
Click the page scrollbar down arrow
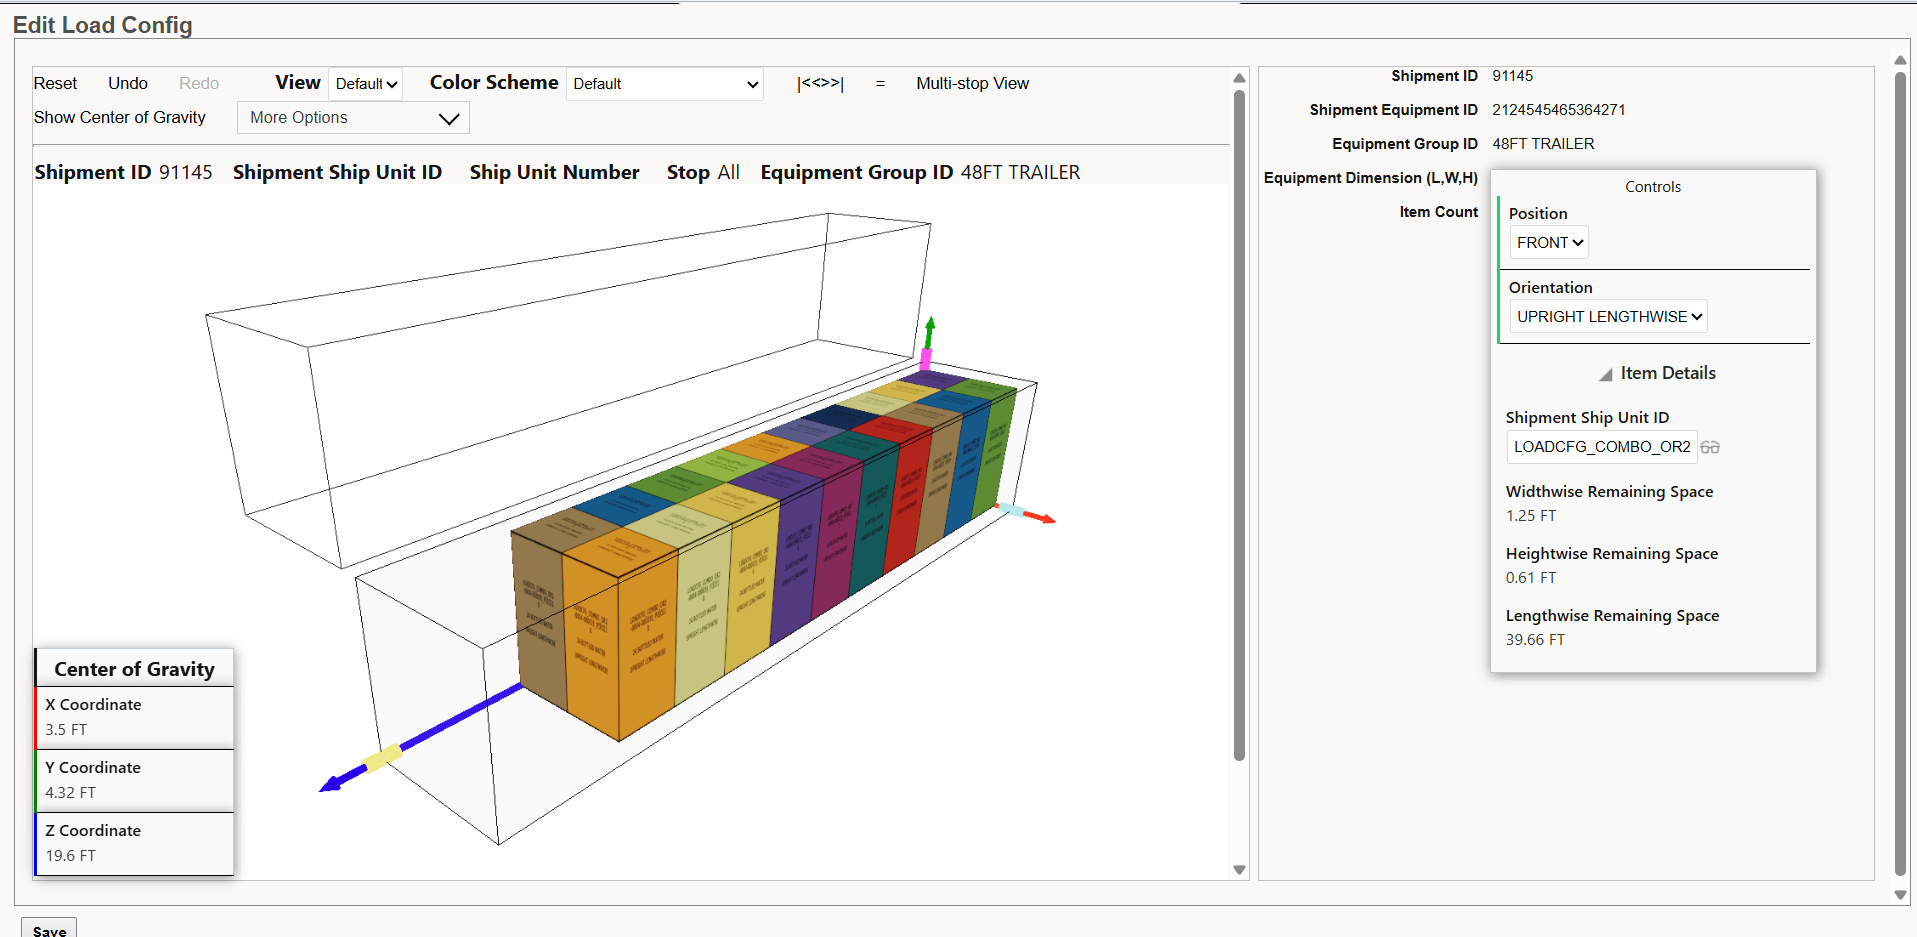coord(1900,895)
